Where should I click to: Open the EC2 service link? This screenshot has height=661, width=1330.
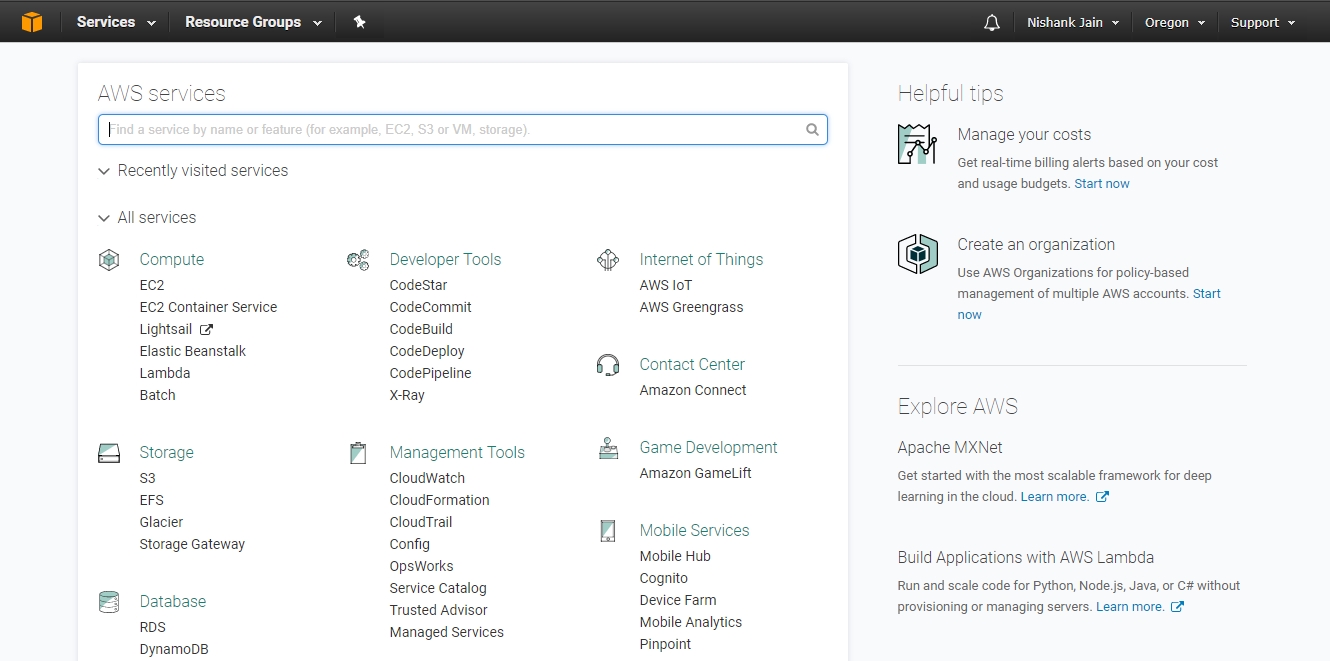tap(152, 285)
